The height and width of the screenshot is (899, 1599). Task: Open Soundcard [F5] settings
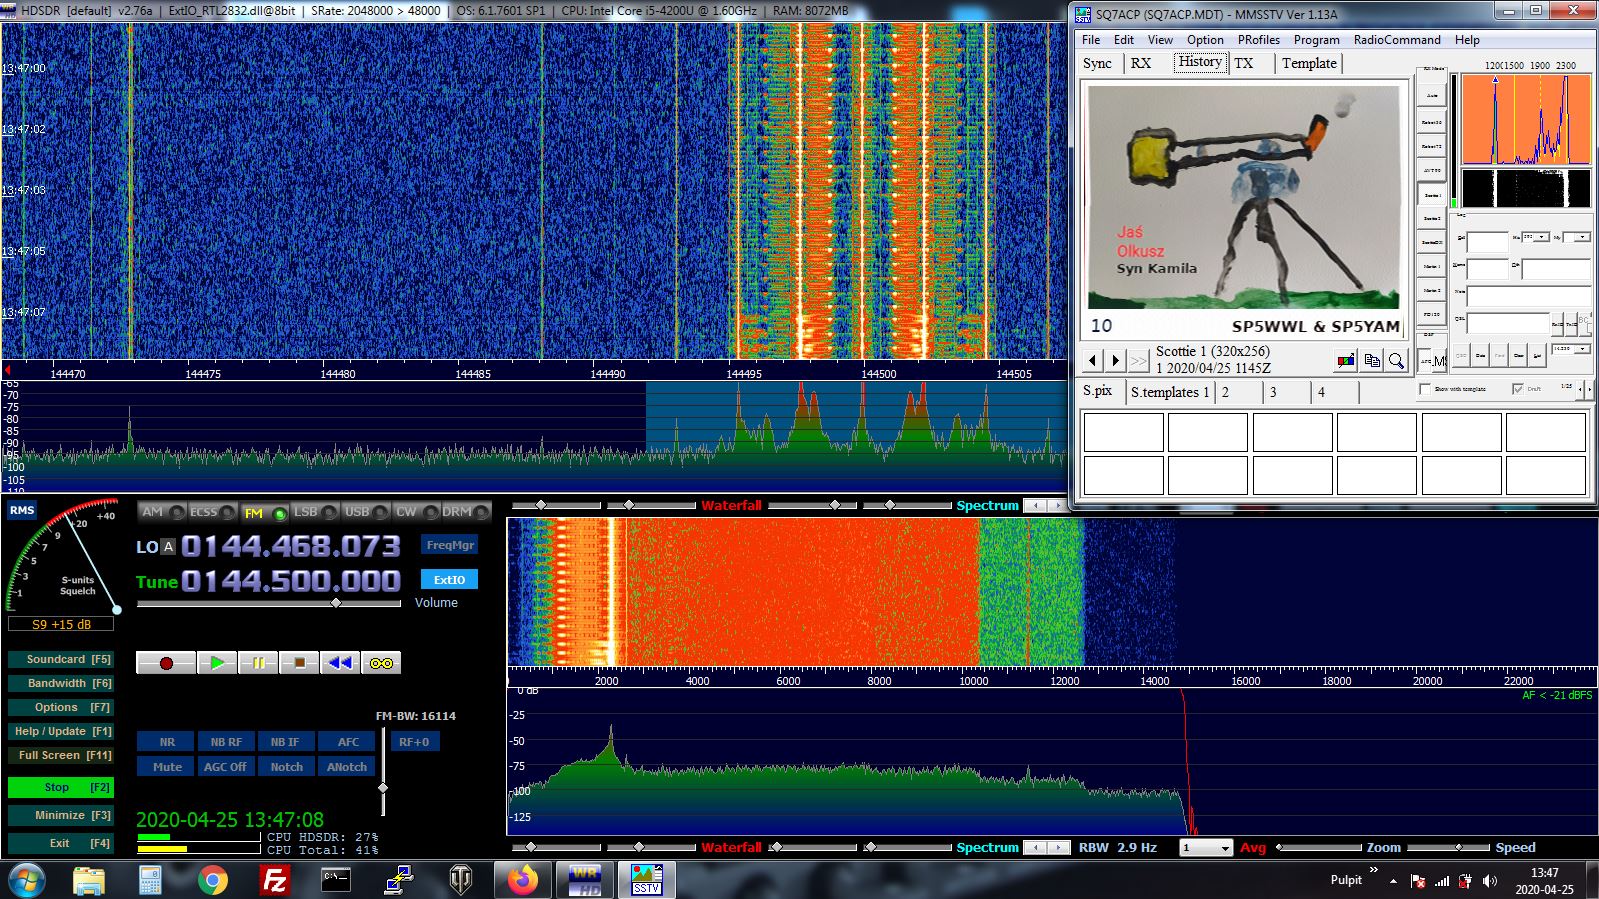[61, 660]
